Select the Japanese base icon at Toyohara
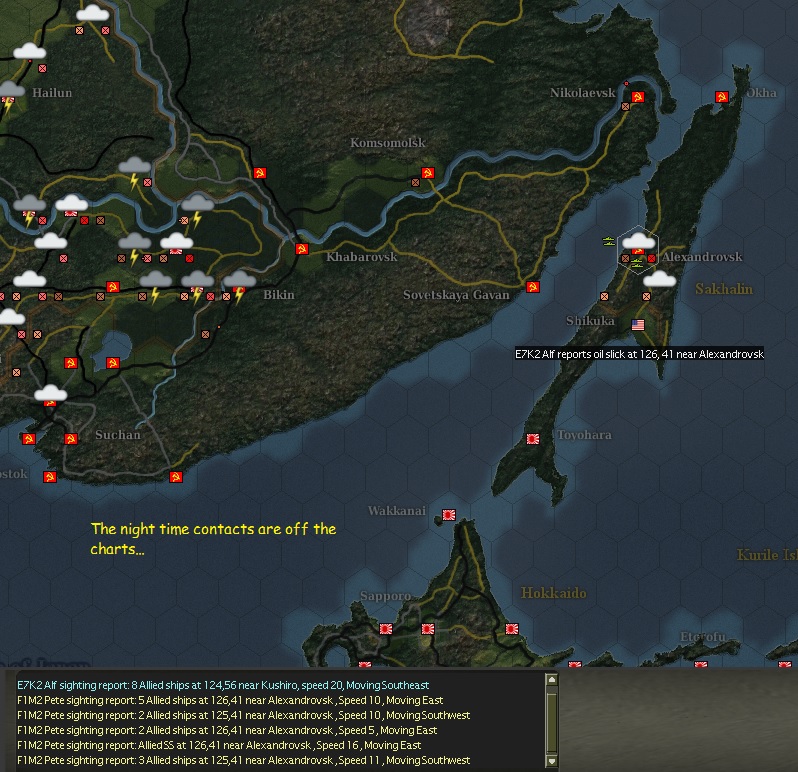Viewport: 798px width, 772px height. [533, 439]
